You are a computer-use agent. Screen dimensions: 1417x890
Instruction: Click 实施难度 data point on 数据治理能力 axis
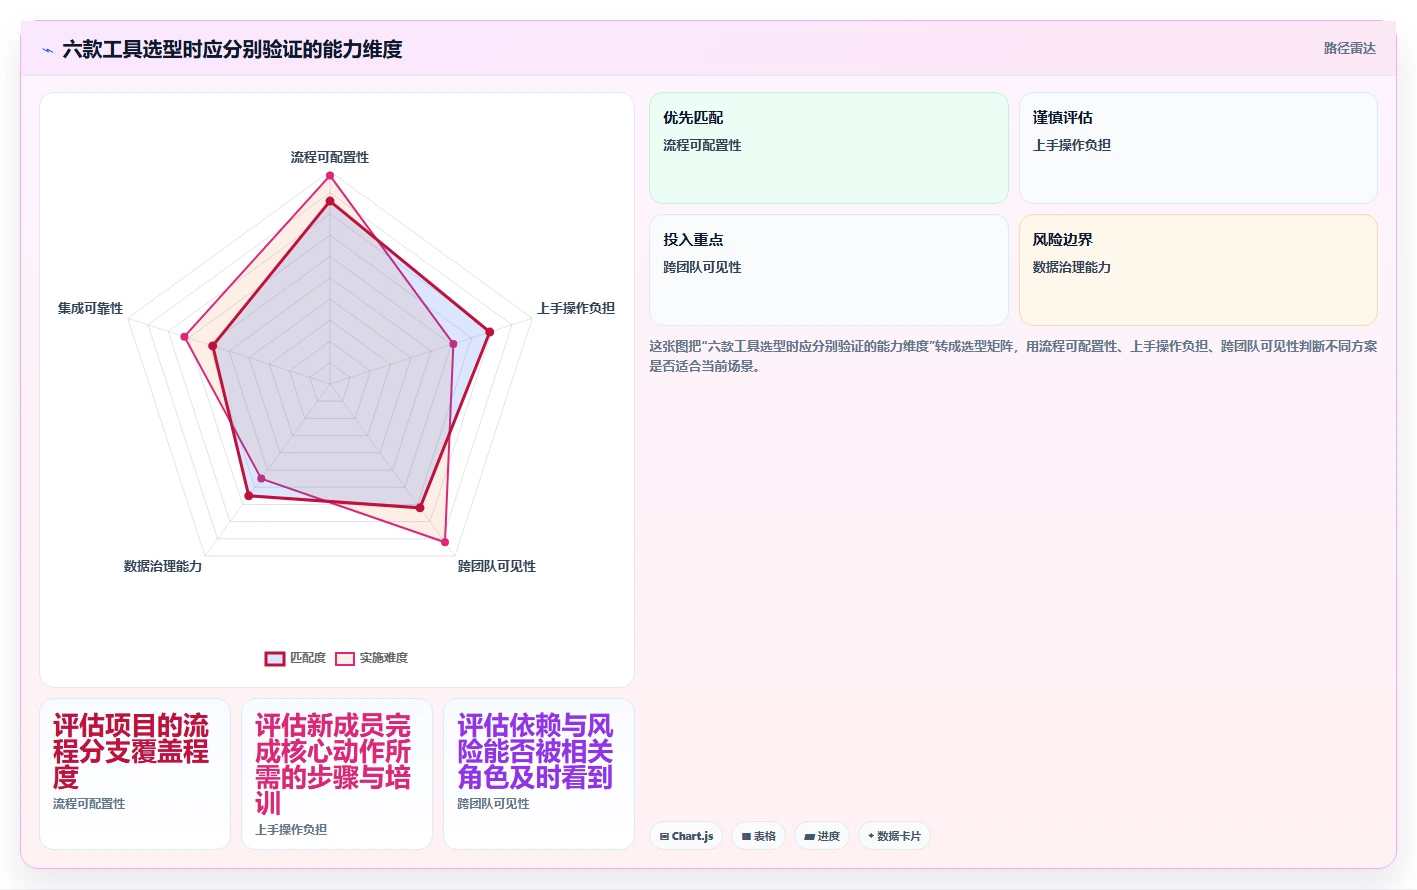[x=262, y=478]
